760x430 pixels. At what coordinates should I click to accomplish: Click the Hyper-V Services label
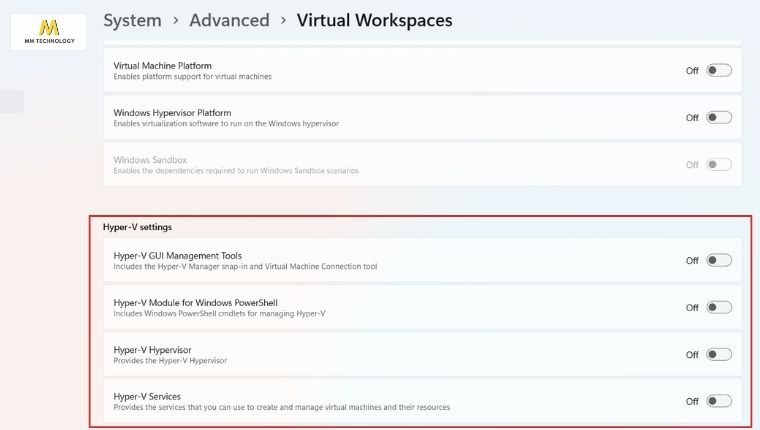[x=147, y=396]
